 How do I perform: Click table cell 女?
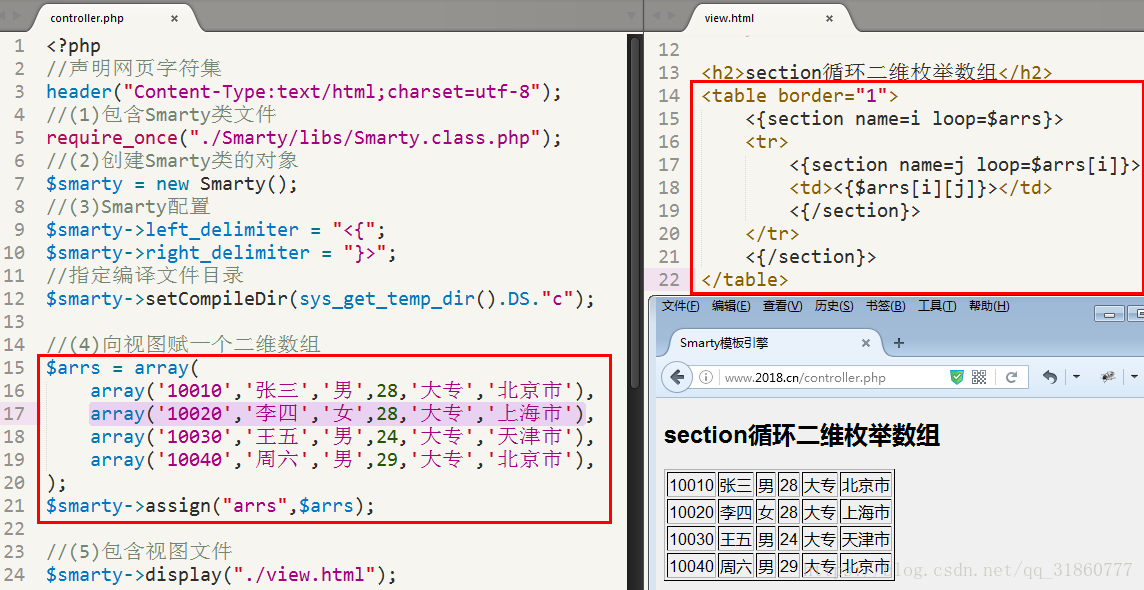coord(765,512)
